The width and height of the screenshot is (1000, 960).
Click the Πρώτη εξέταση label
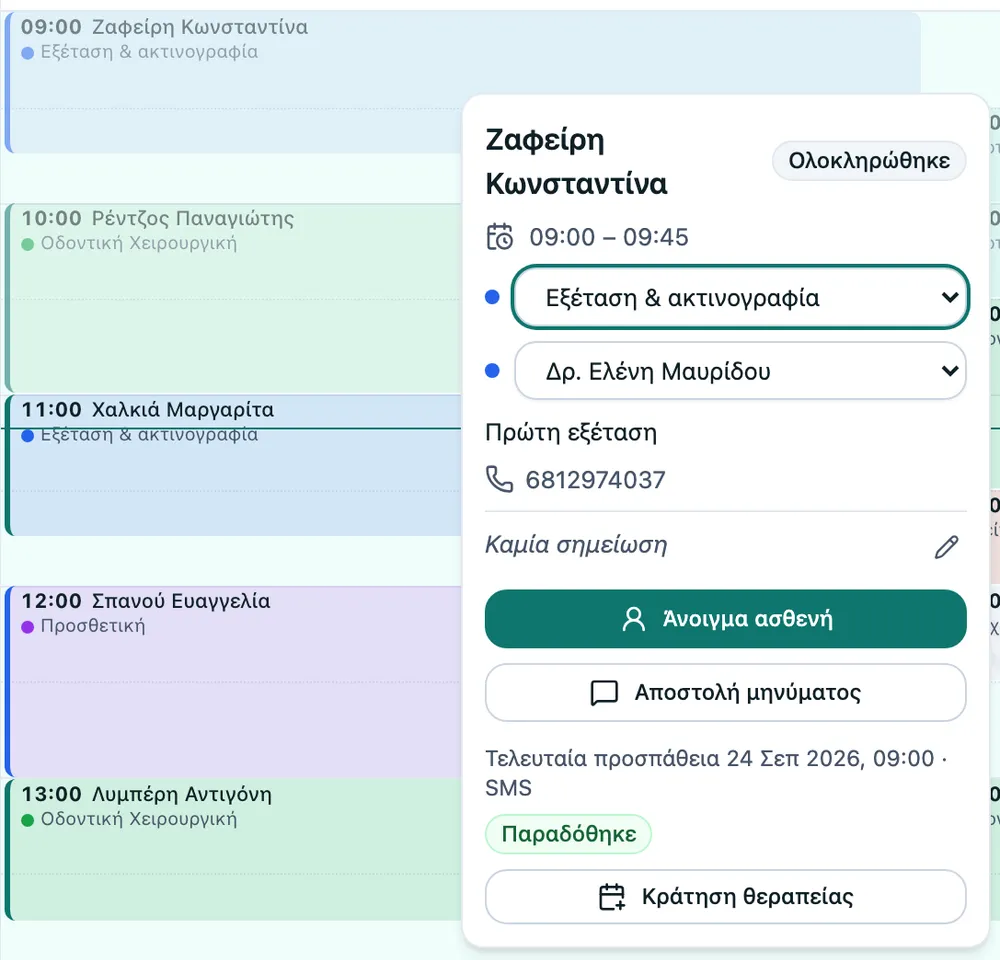pos(571,432)
